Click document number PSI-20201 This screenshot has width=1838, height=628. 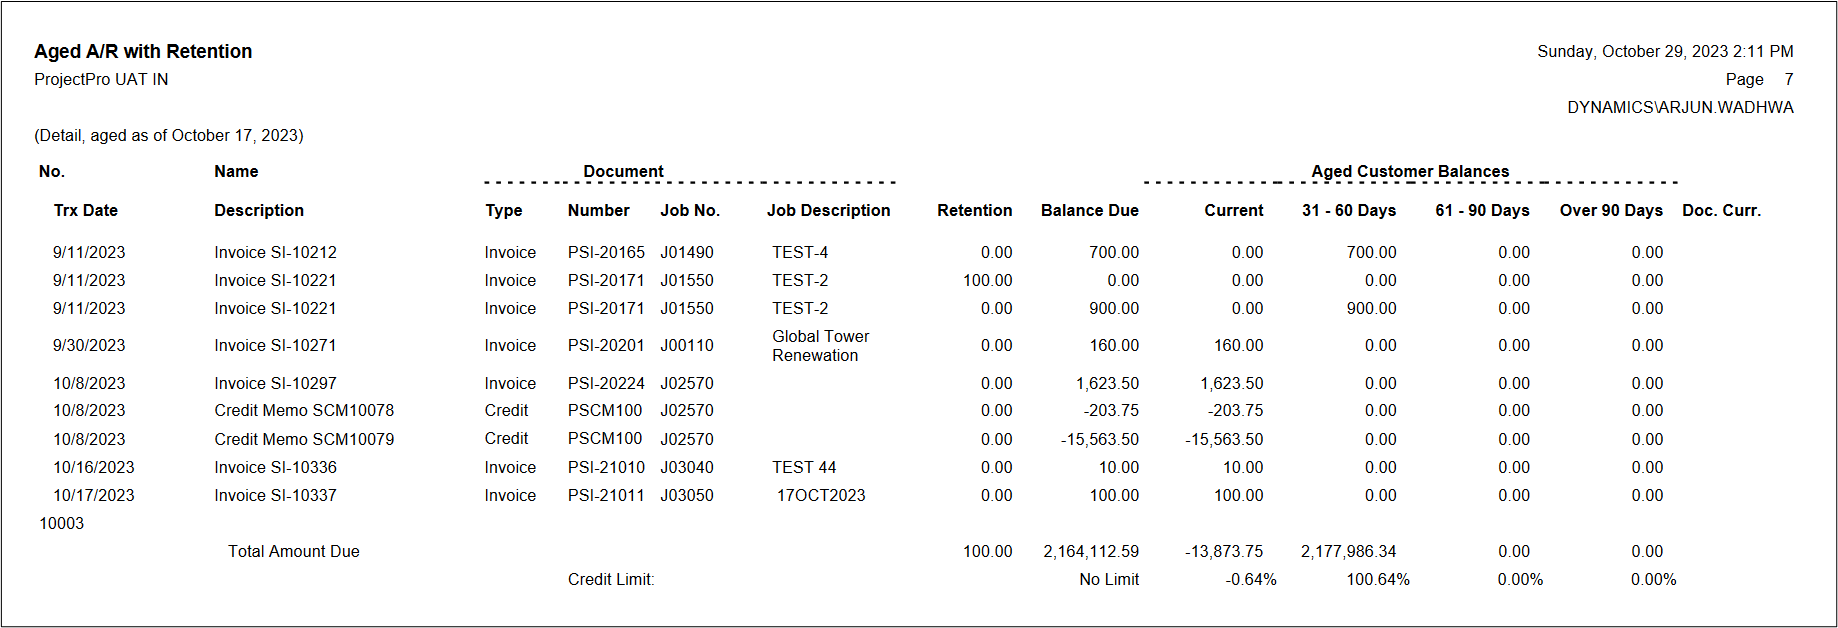click(x=606, y=346)
